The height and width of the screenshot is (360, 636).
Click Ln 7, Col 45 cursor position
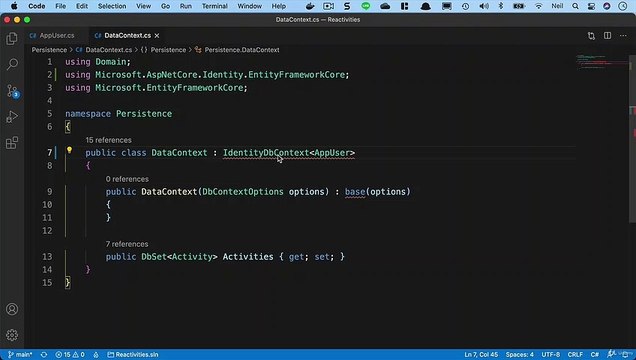point(481,354)
